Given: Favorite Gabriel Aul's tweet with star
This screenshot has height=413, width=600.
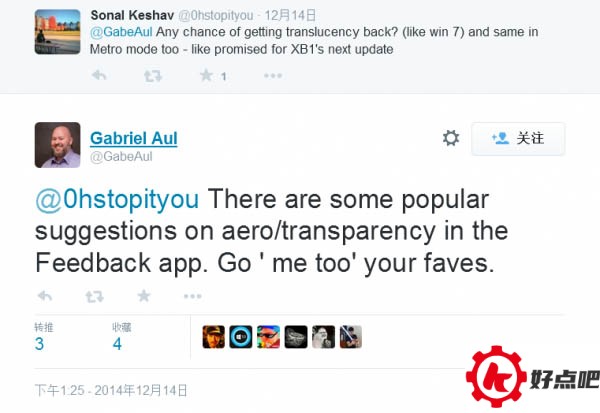Looking at the screenshot, I should click(144, 295).
